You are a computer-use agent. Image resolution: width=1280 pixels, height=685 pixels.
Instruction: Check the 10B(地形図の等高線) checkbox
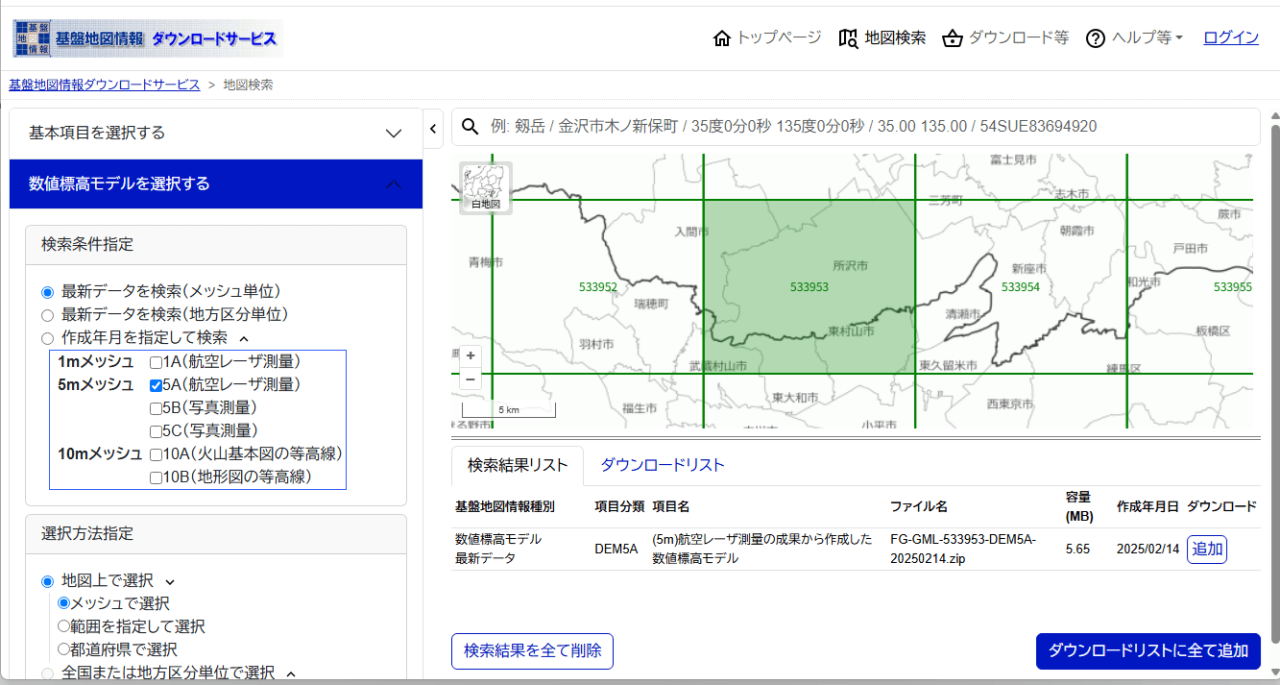[156, 478]
